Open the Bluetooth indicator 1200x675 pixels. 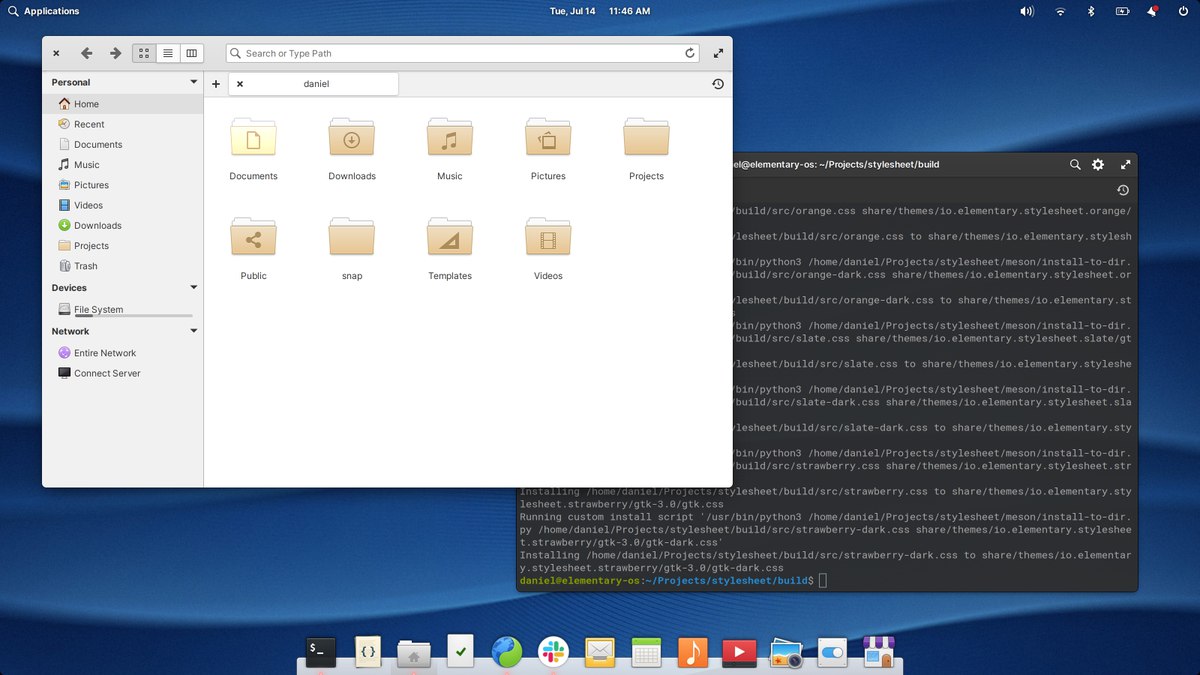(1091, 11)
